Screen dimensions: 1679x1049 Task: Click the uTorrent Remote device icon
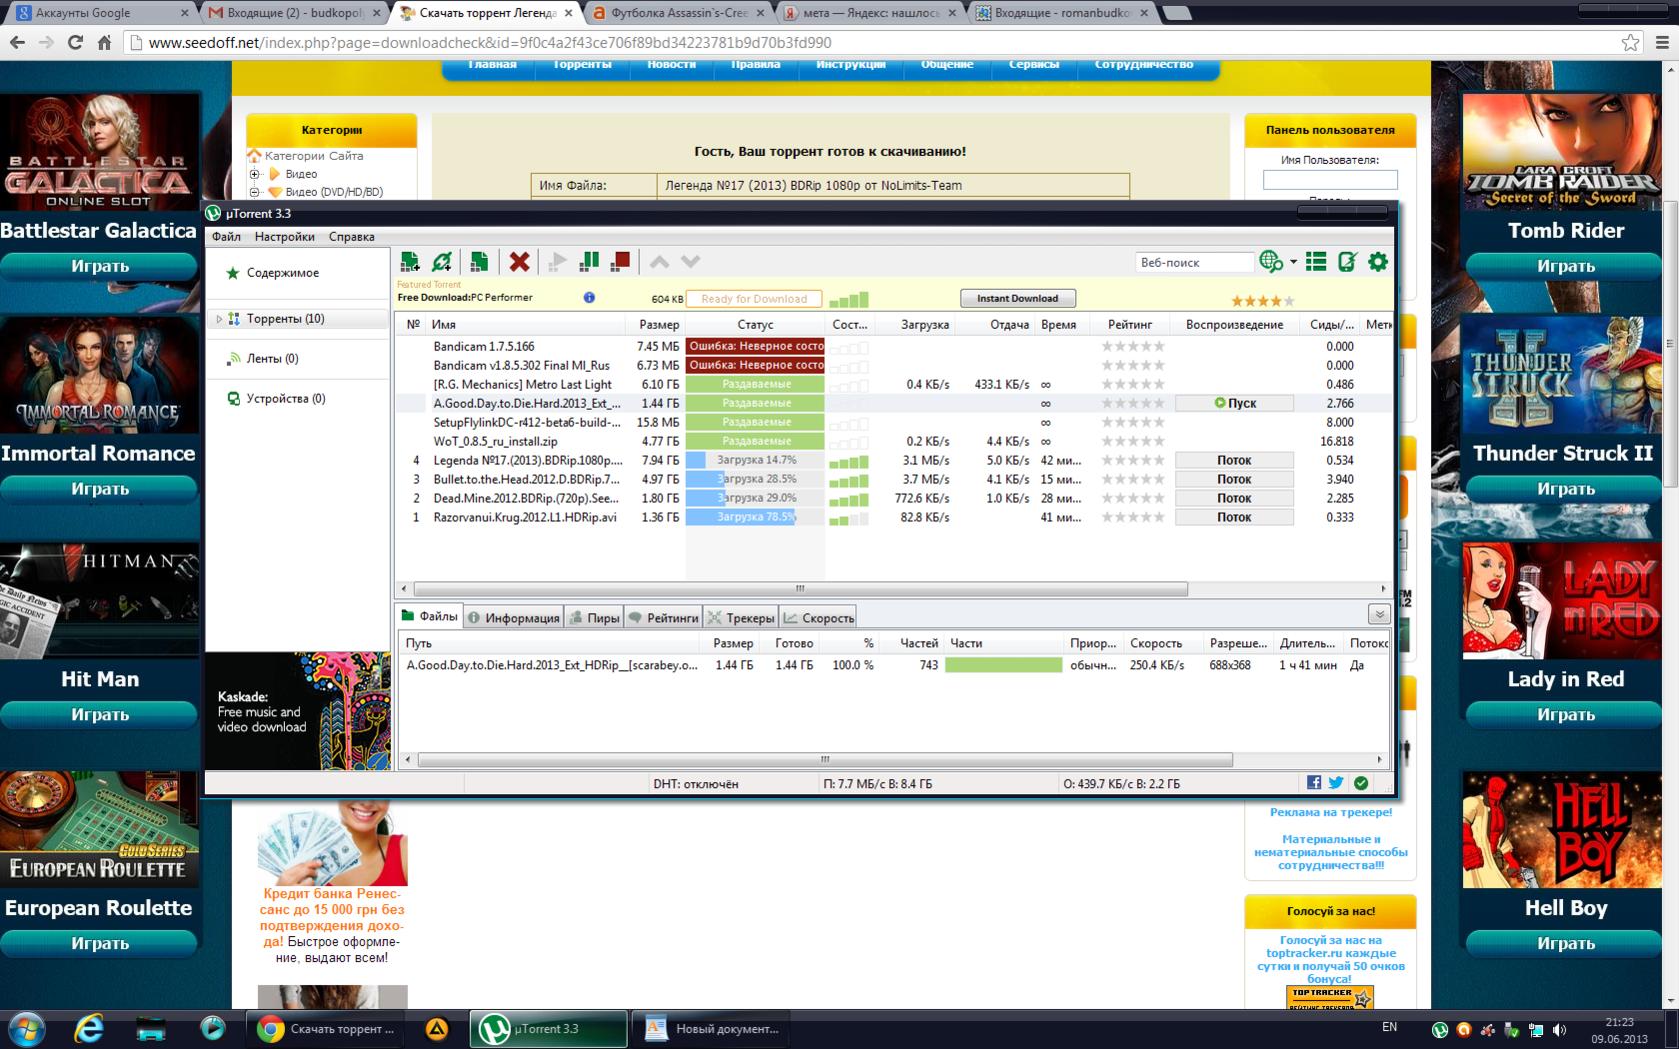pos(1347,262)
